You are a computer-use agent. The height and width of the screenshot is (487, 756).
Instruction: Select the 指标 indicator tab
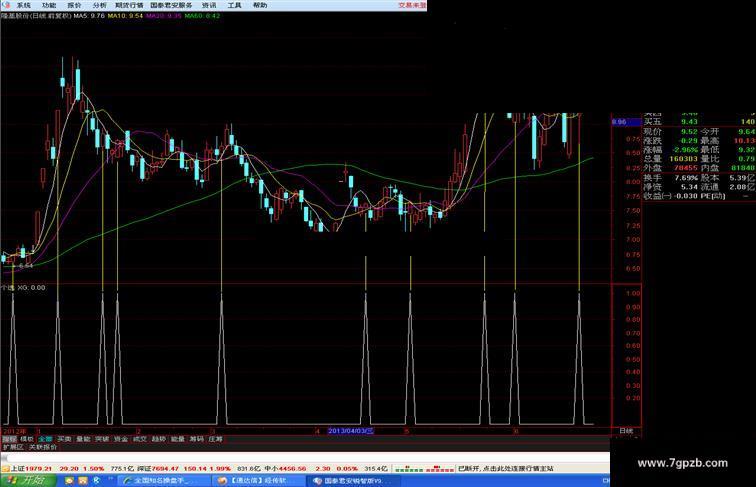pos(9,439)
